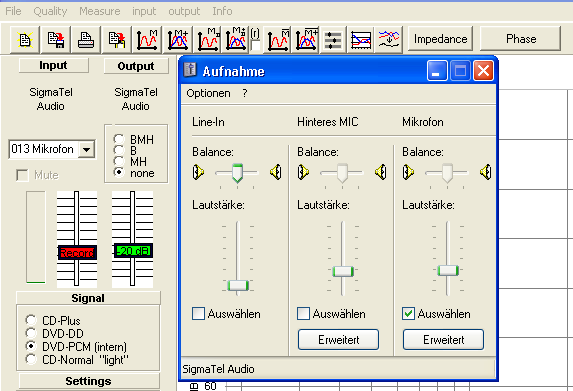This screenshot has height=391, width=573.
Task: Select the MH output radio button
Action: pyautogui.click(x=118, y=161)
